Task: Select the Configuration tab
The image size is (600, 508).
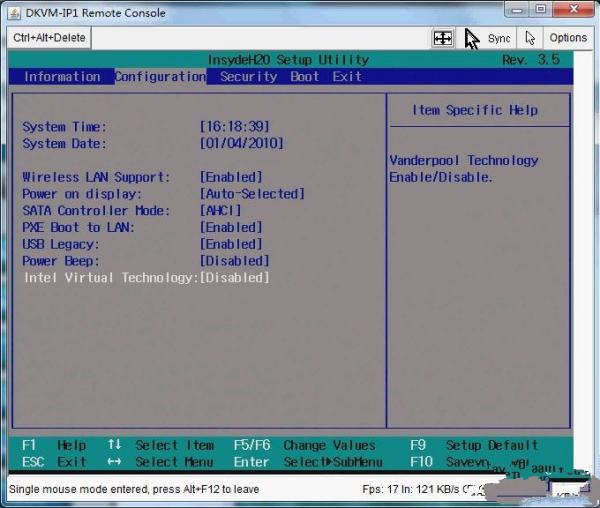Action: point(160,77)
